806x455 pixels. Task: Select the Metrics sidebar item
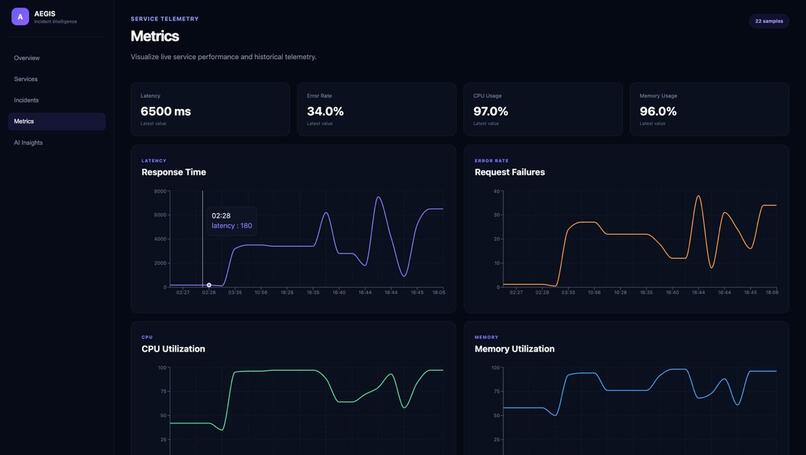click(57, 121)
